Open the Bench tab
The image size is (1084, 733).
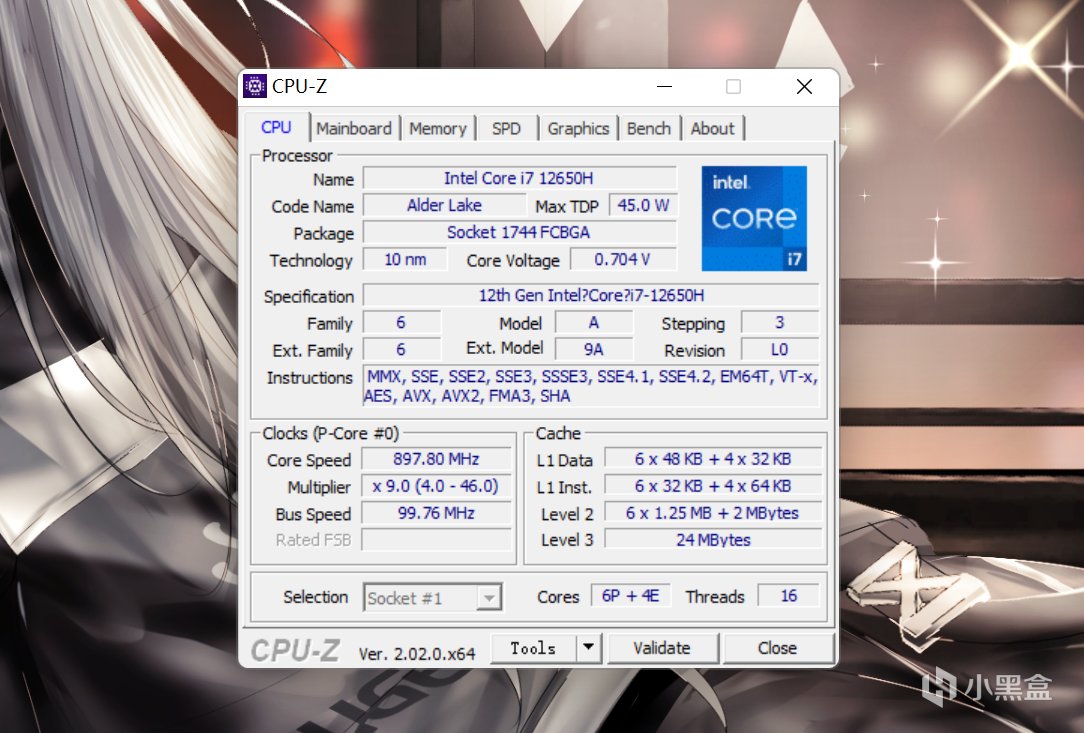click(x=648, y=129)
